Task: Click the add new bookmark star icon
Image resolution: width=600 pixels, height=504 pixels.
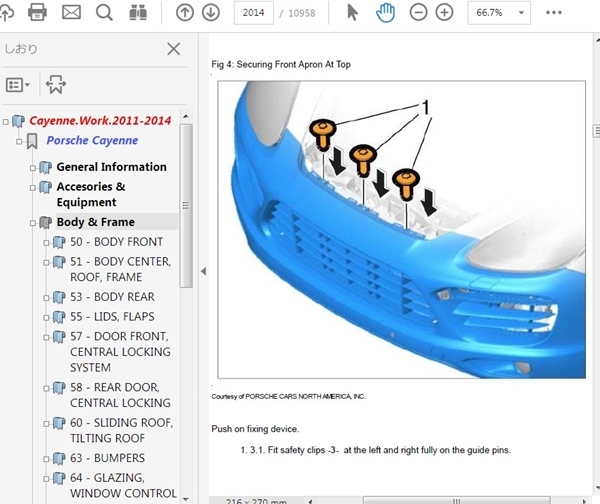Action: (x=55, y=85)
